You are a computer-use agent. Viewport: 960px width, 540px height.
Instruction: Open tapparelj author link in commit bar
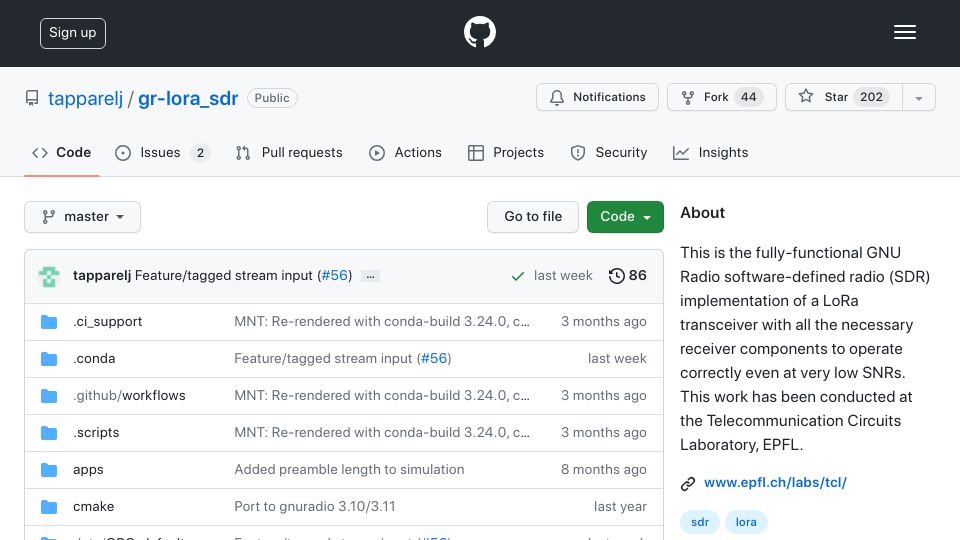point(102,276)
